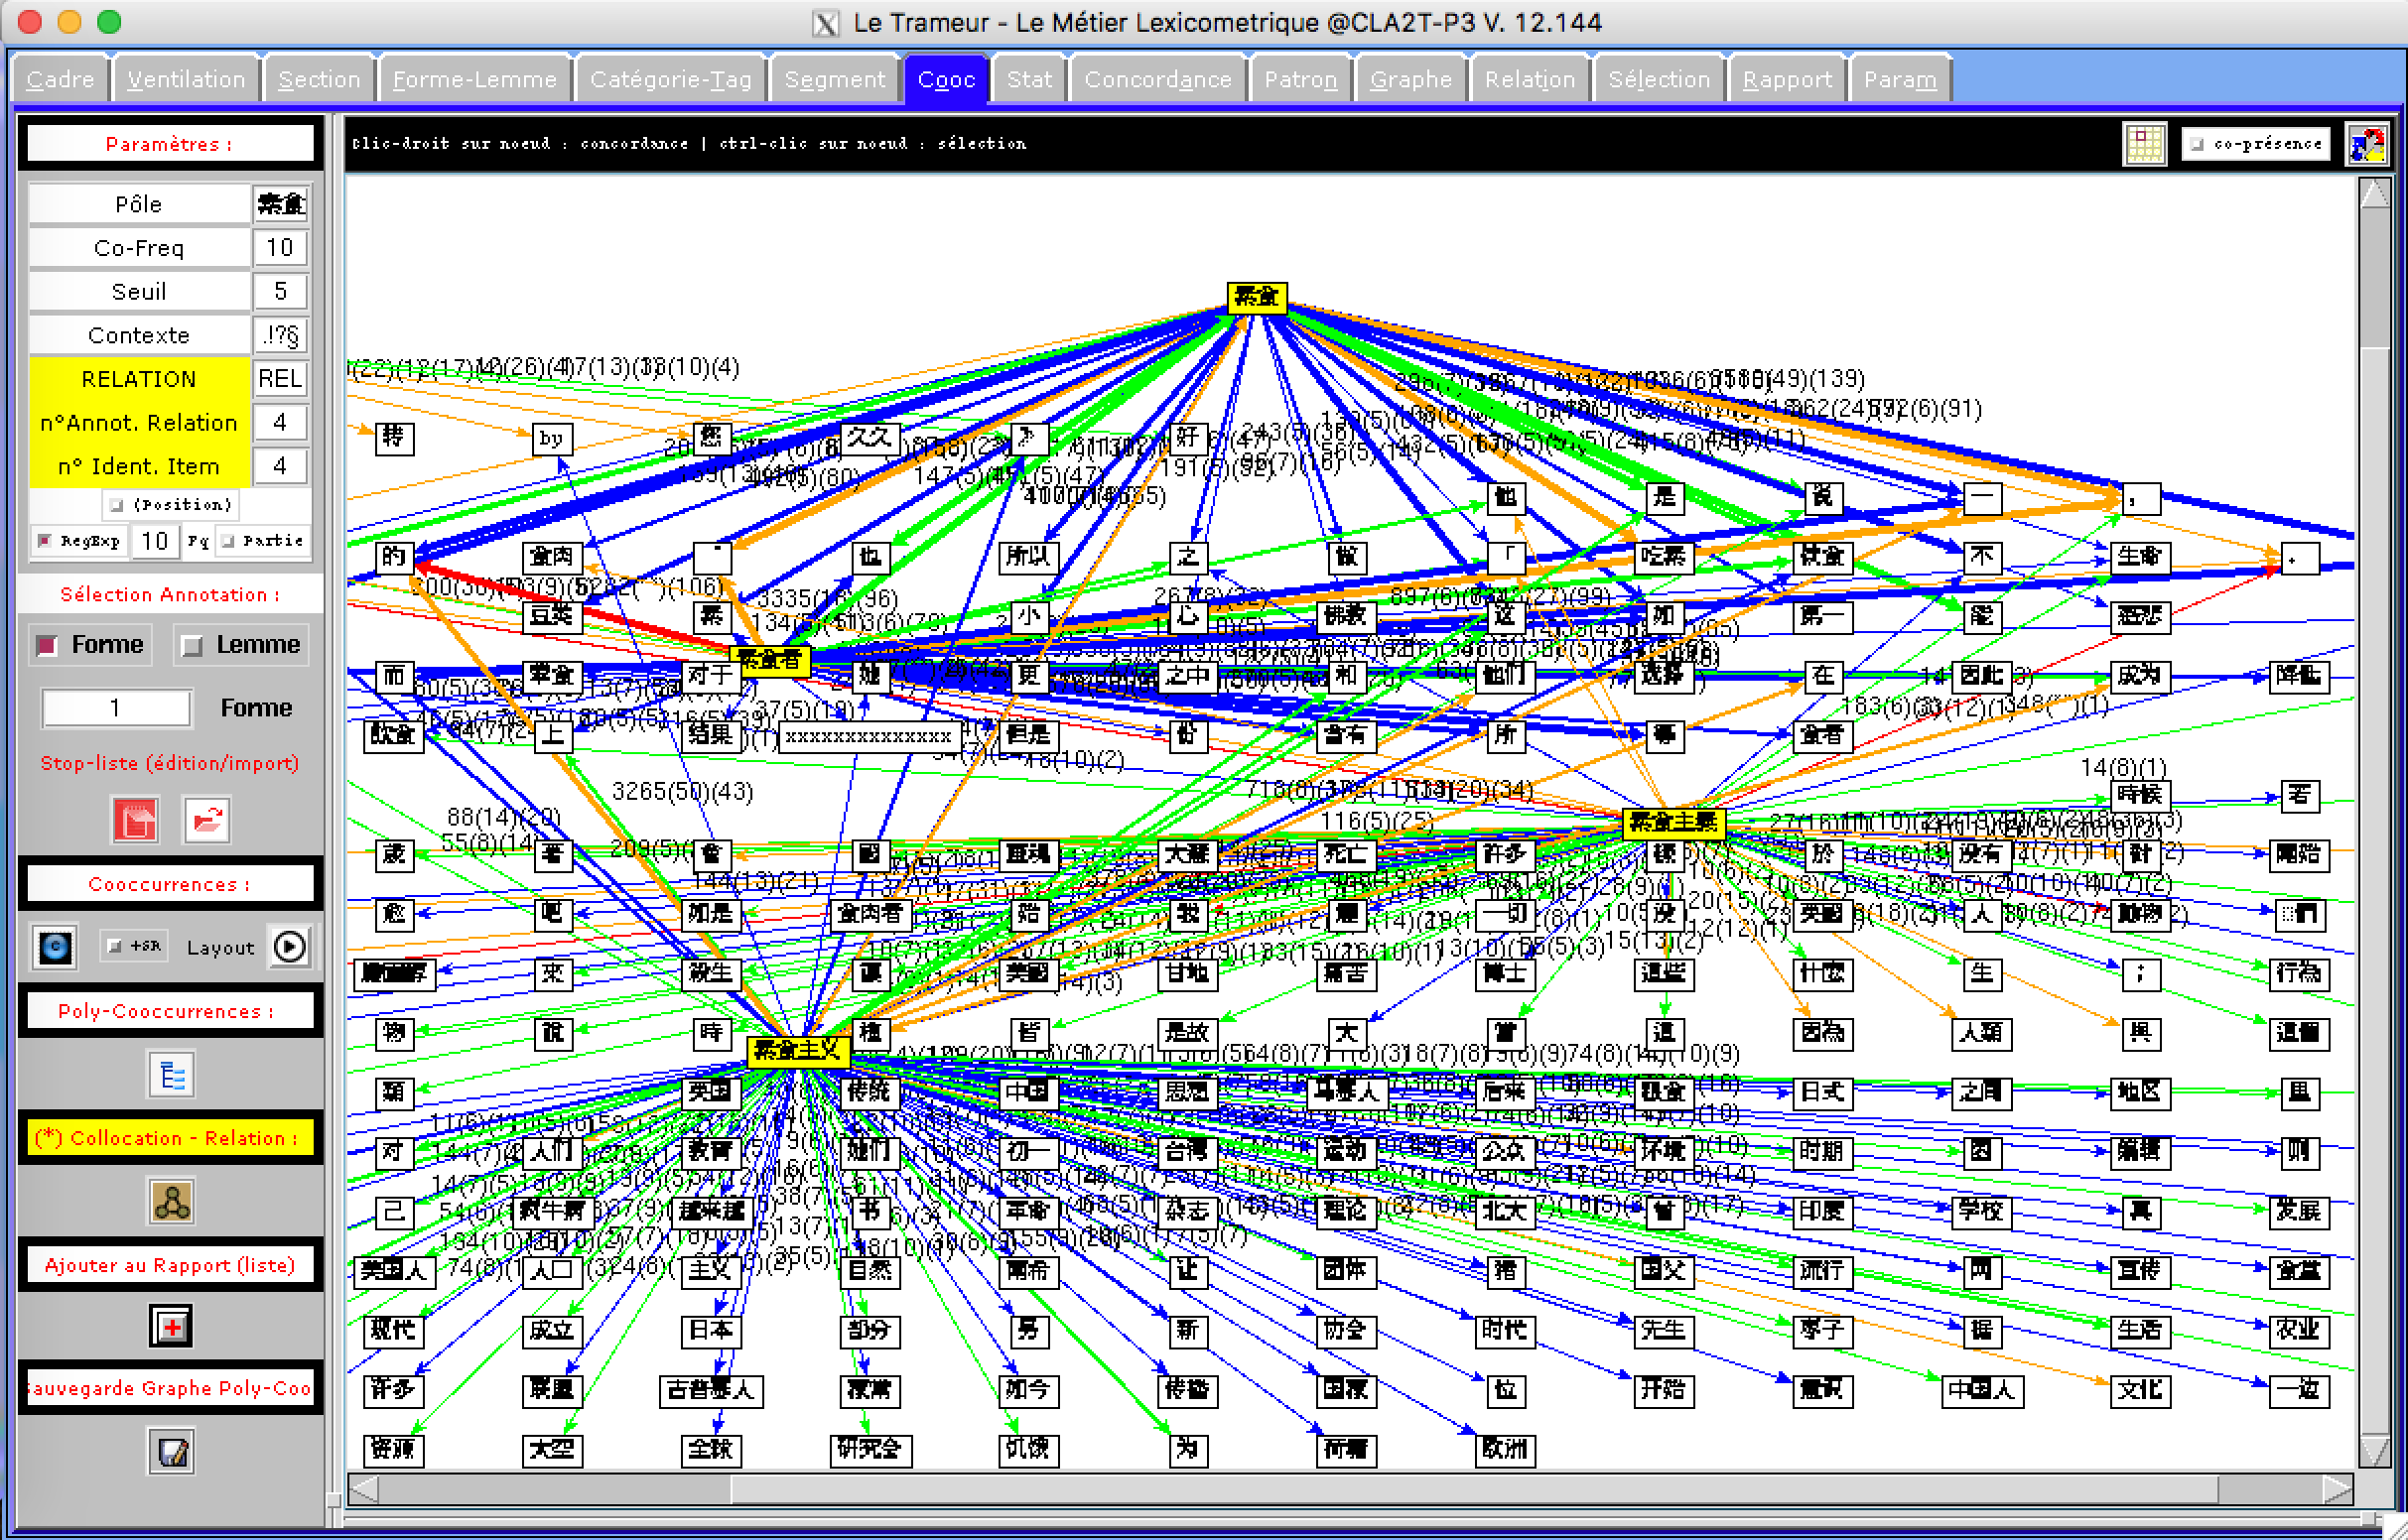Click the horizontal scrollbar left arrow

click(x=363, y=1488)
